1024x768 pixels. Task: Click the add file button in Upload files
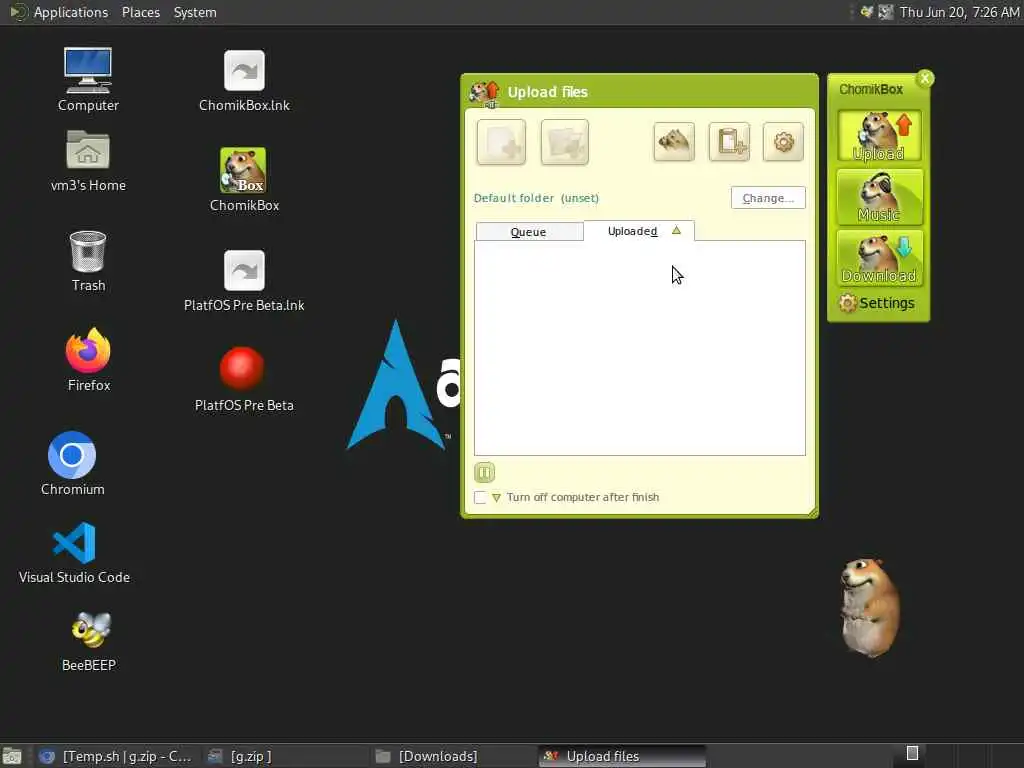[501, 142]
